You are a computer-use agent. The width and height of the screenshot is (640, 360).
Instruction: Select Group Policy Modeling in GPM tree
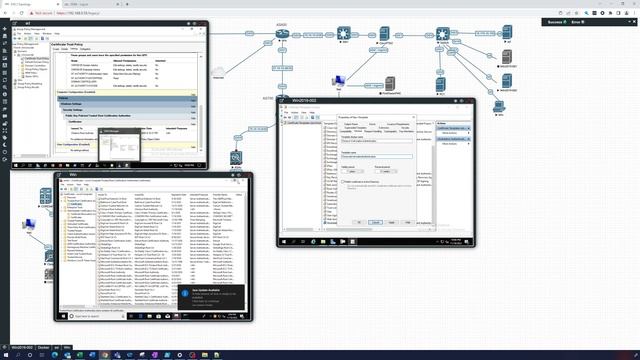pyautogui.click(x=30, y=84)
